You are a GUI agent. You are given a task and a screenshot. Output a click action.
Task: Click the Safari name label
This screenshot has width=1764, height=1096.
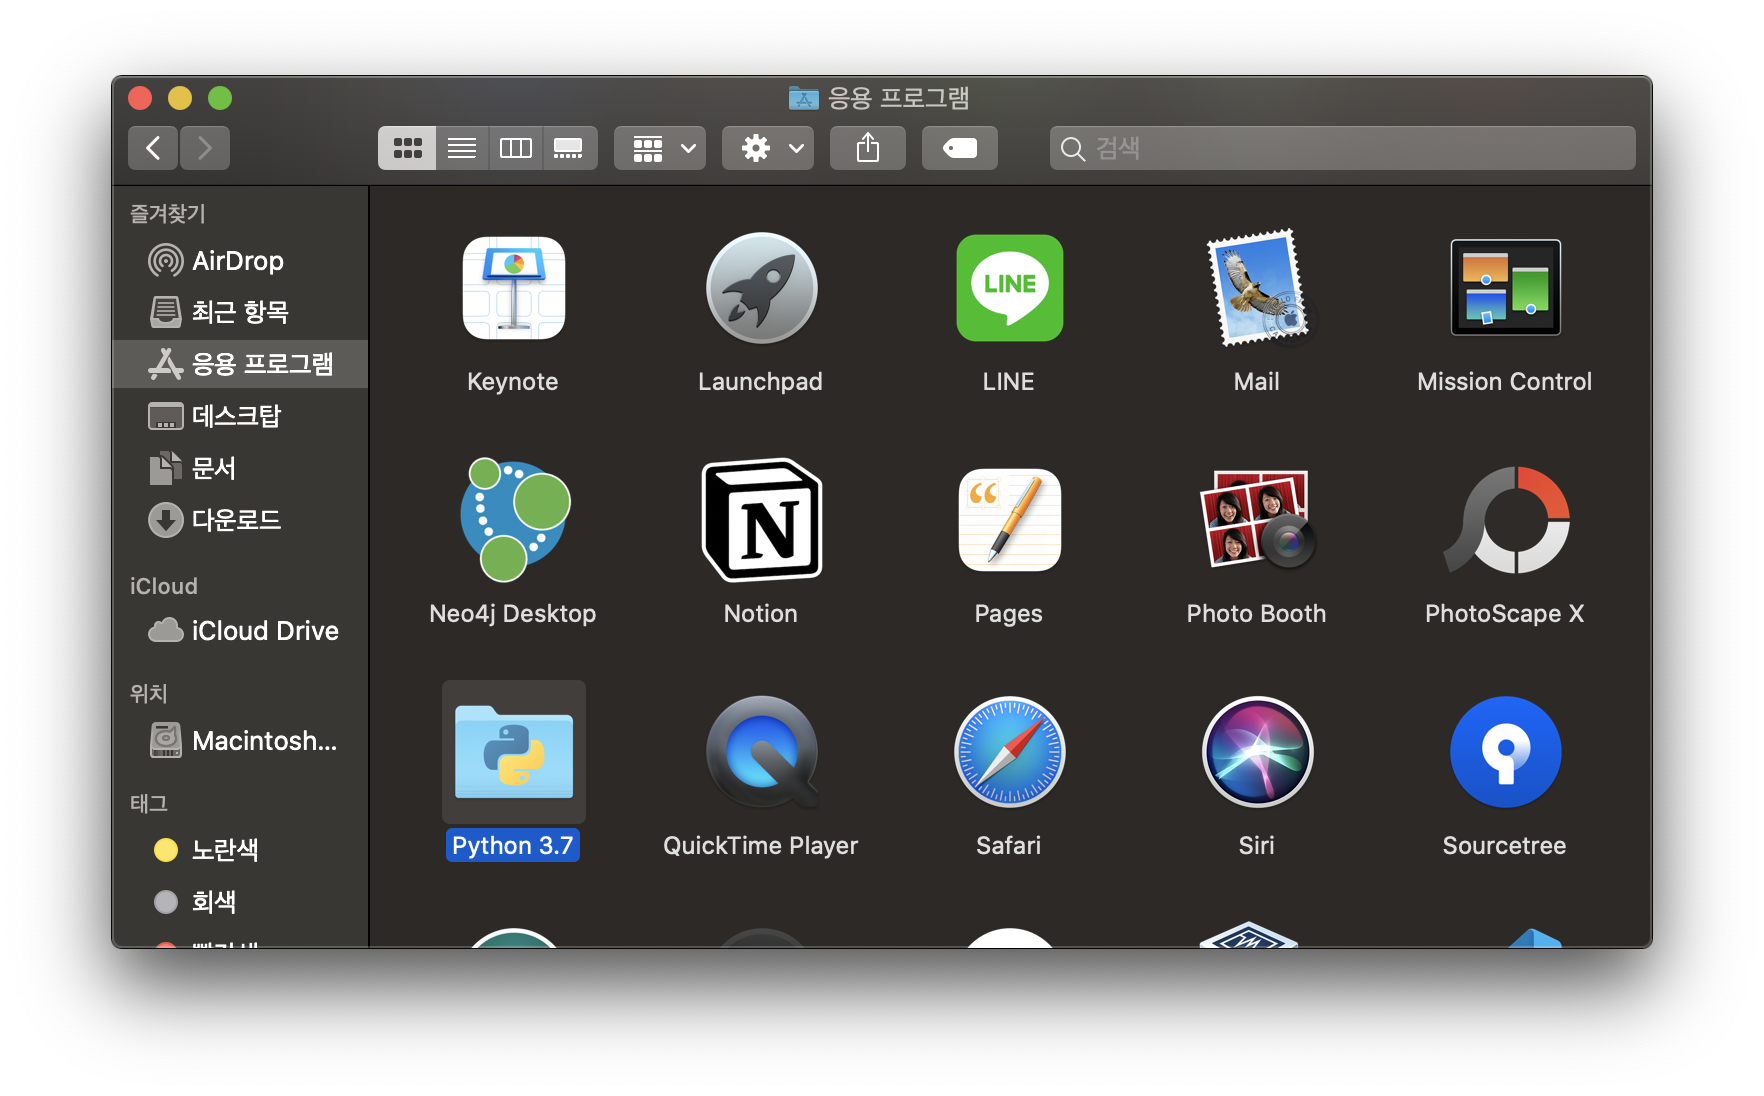point(1009,845)
